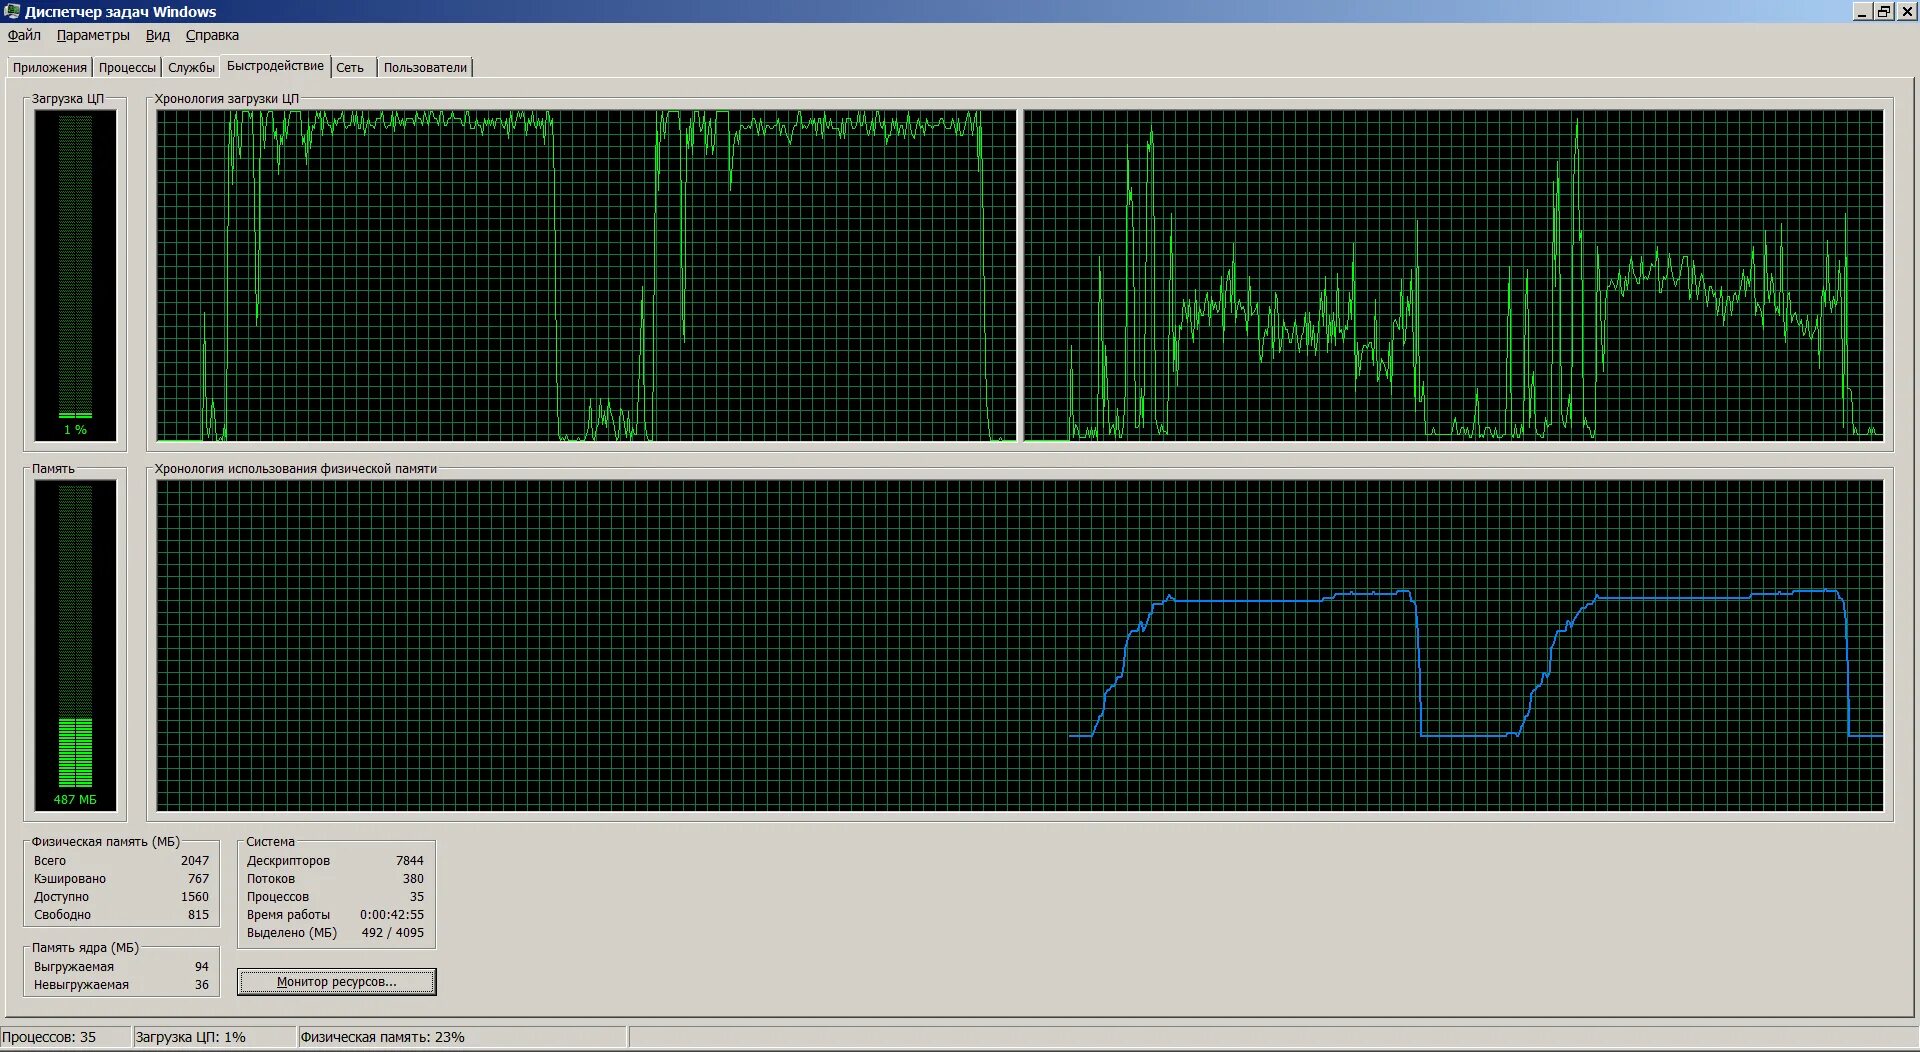
Task: Minimize the Task Manager window
Action: pos(1862,12)
